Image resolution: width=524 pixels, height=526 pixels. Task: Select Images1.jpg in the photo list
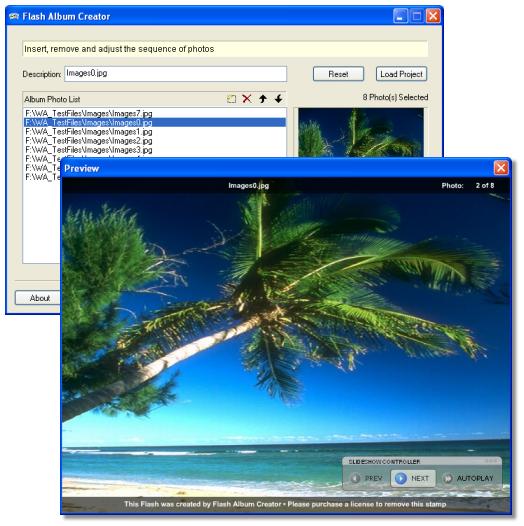pyautogui.click(x=155, y=132)
